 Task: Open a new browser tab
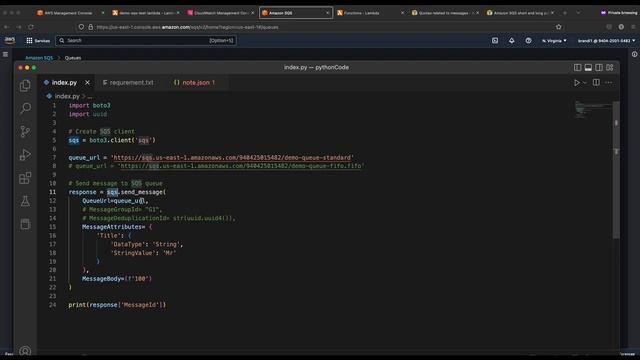pyautogui.click(x=565, y=13)
